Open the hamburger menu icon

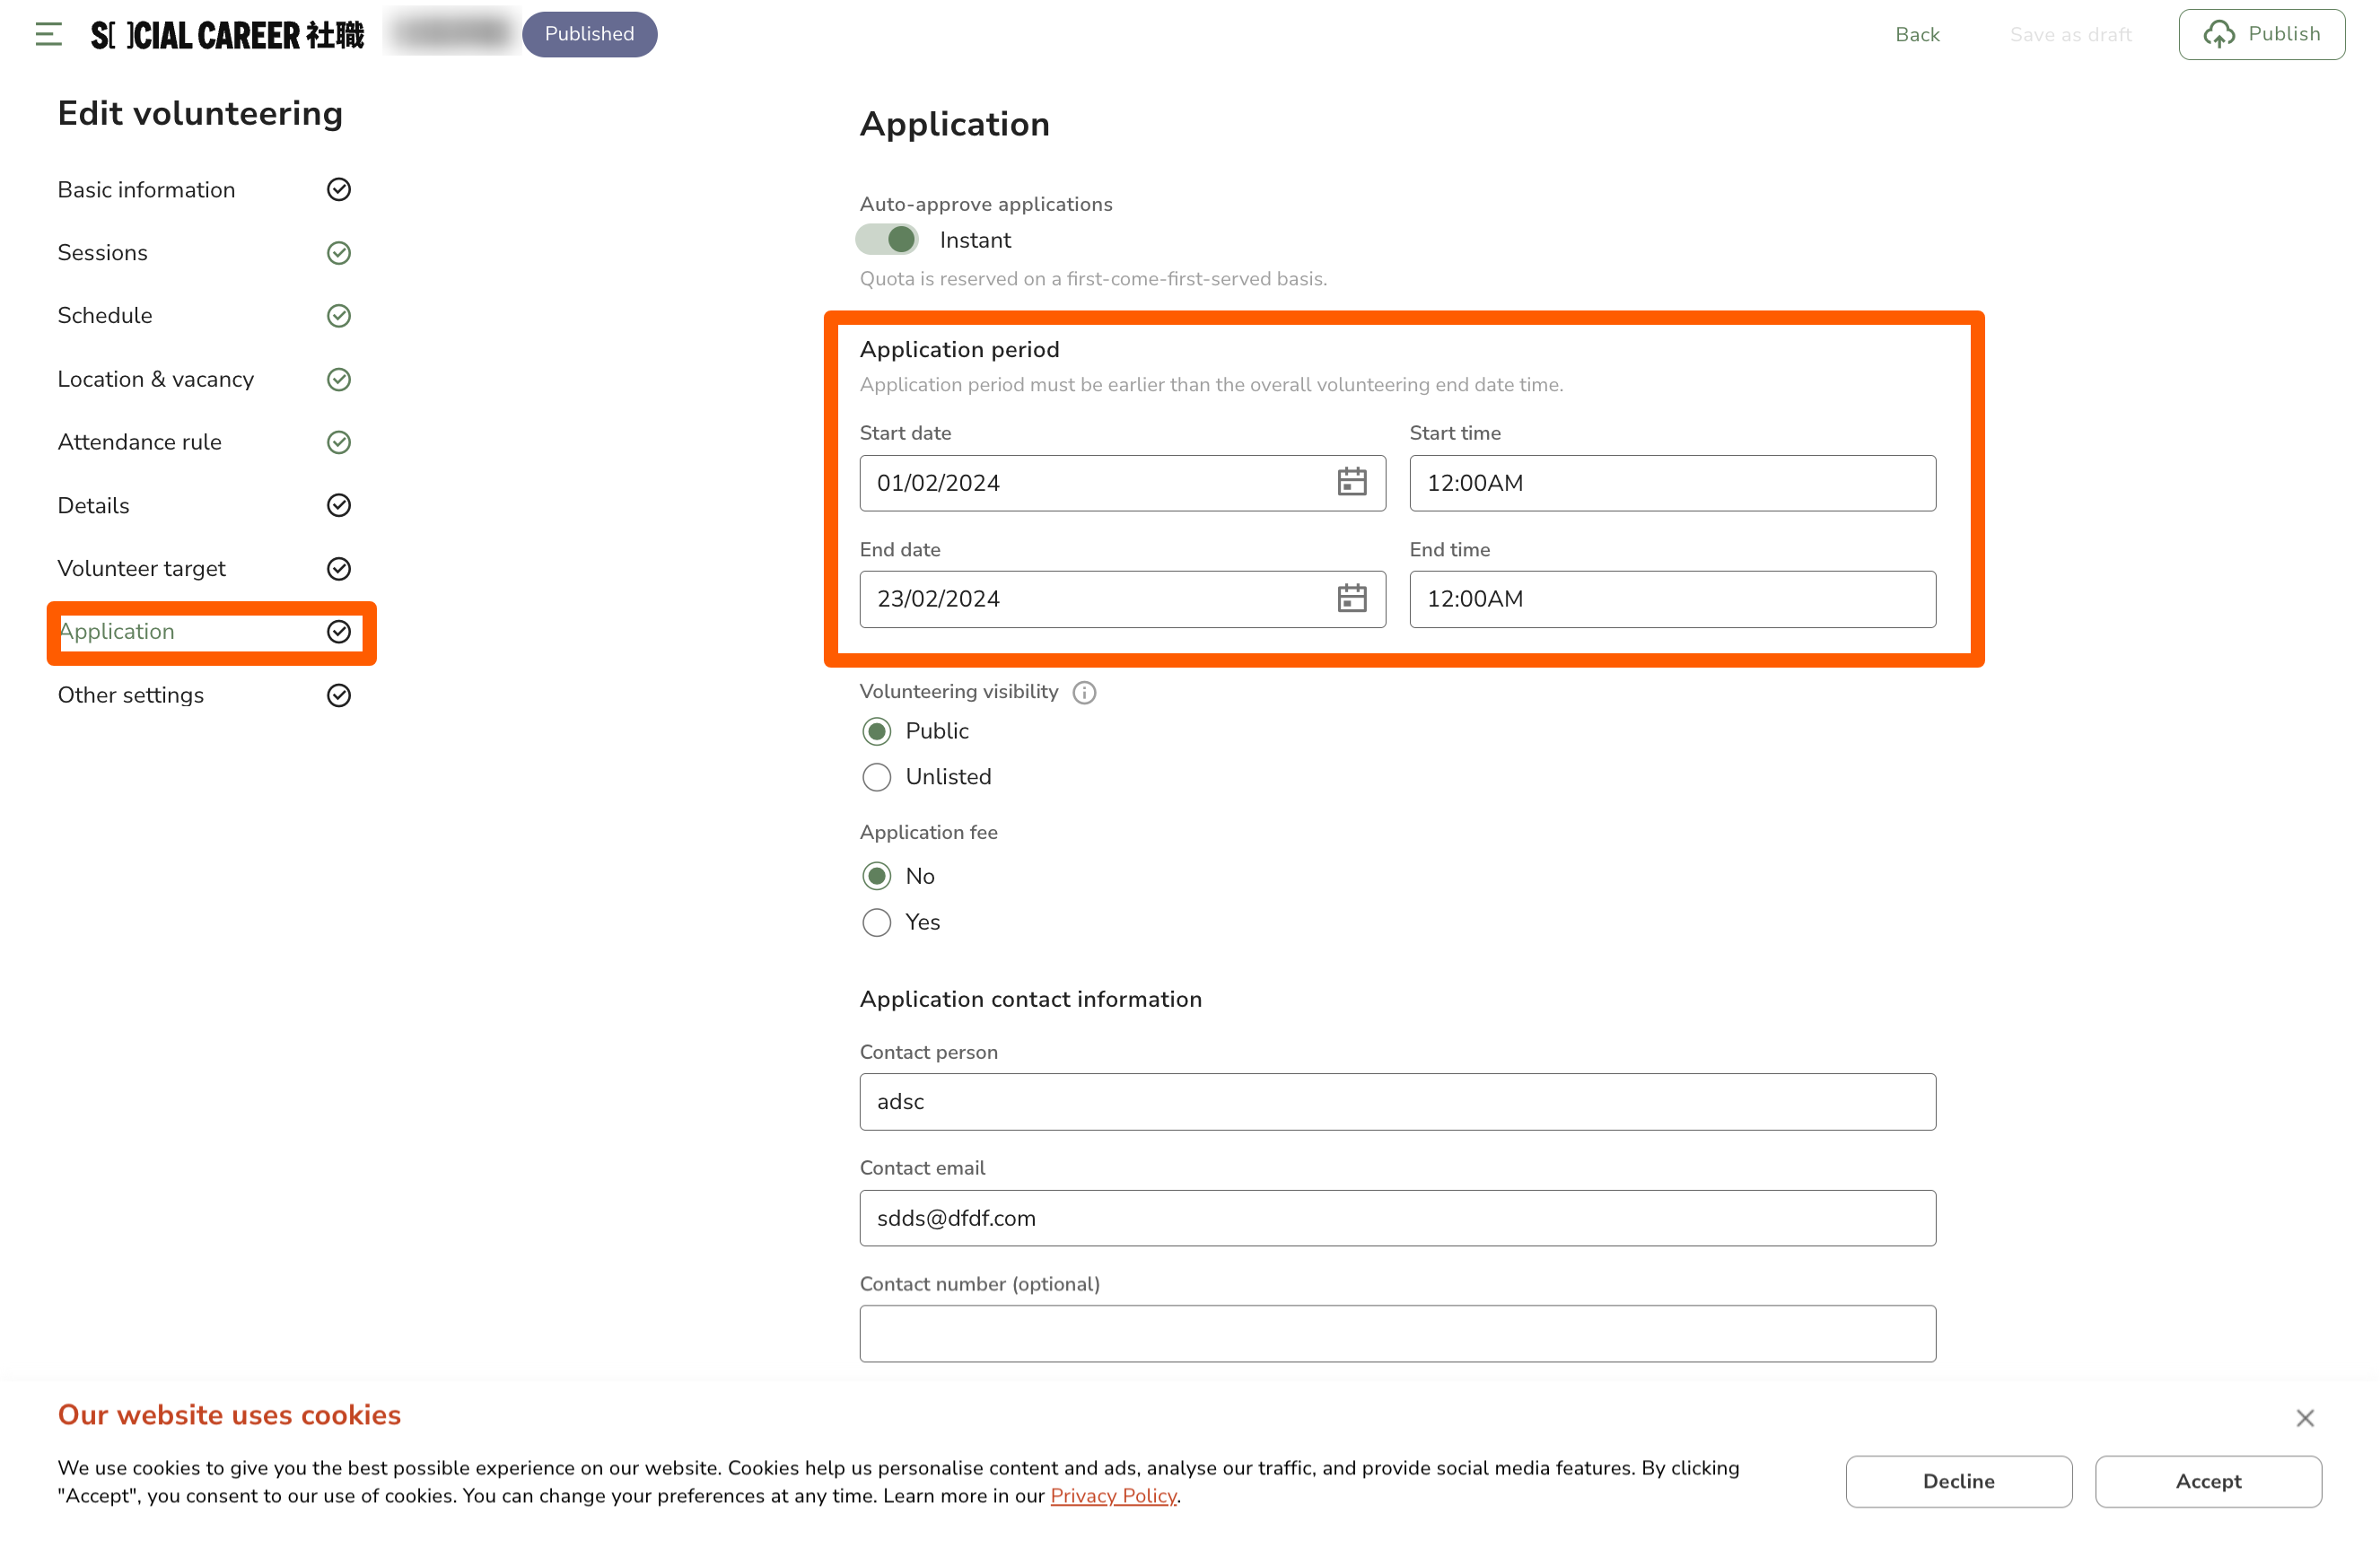[x=48, y=34]
